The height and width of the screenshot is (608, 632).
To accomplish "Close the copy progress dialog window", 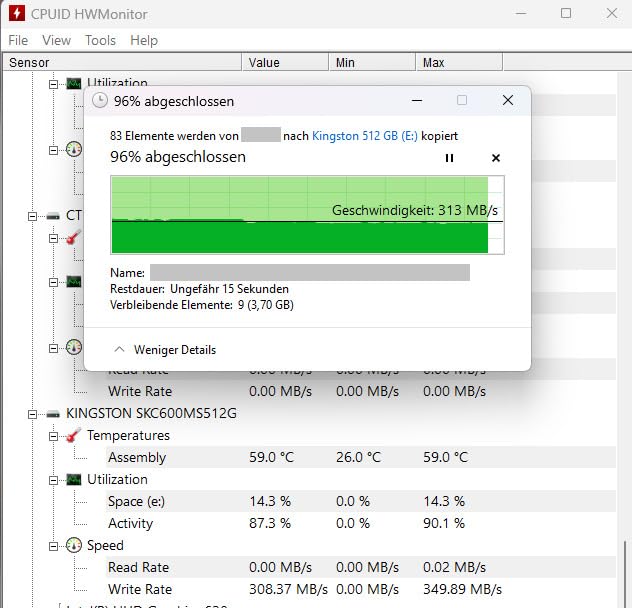I will pyautogui.click(x=508, y=100).
